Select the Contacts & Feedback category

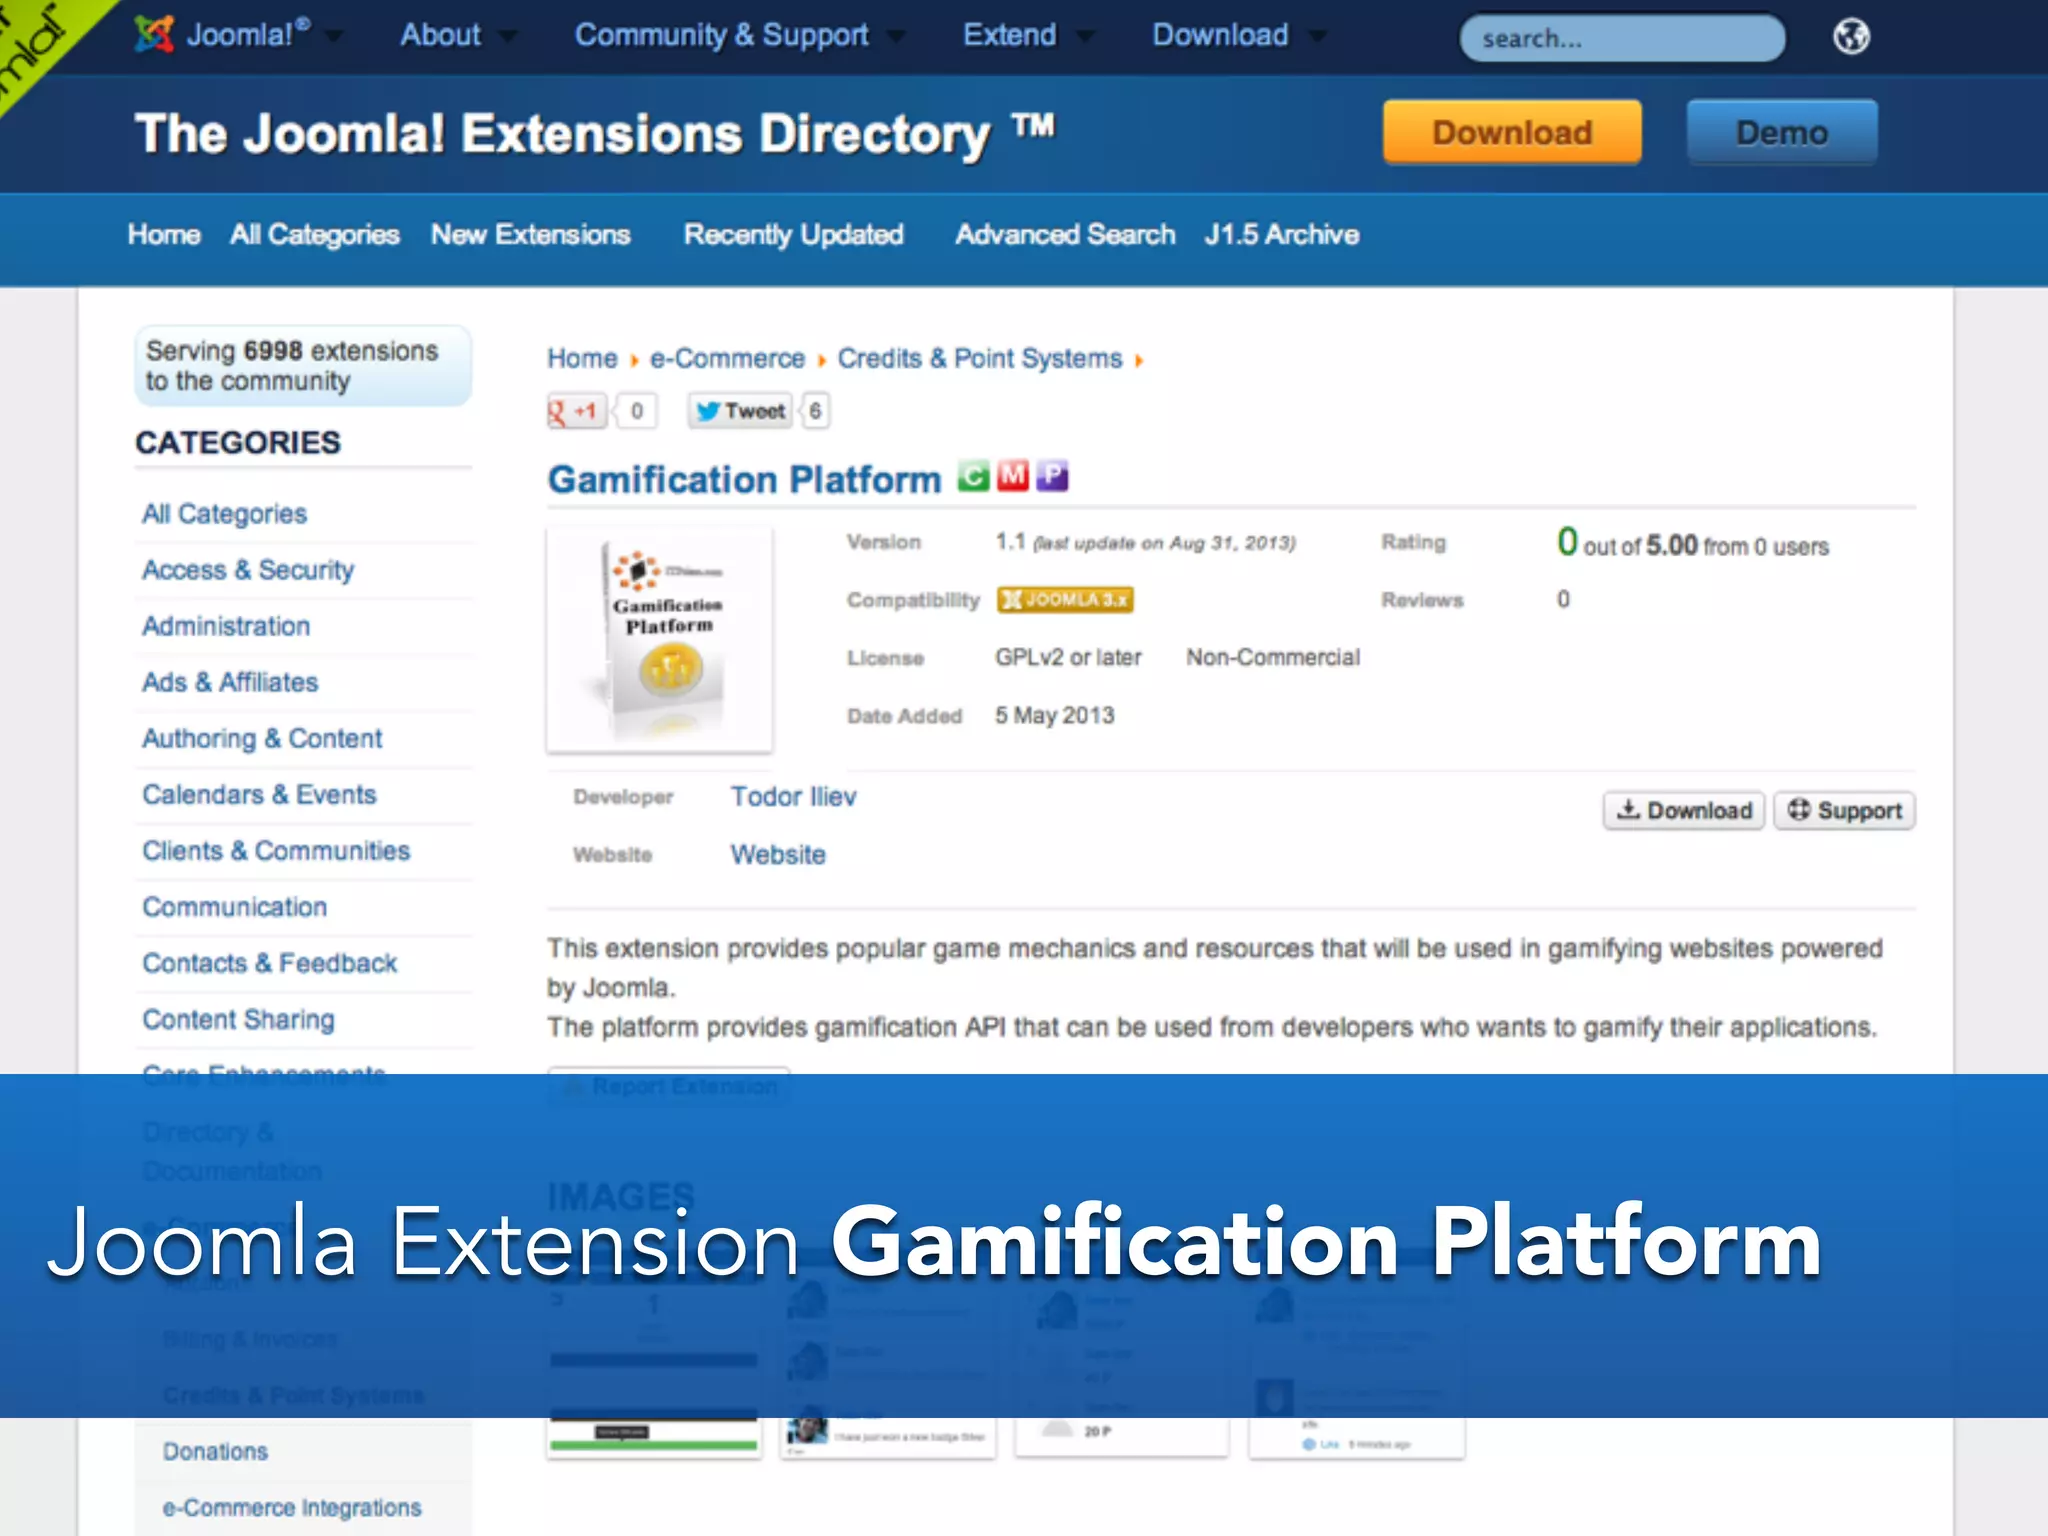point(270,963)
